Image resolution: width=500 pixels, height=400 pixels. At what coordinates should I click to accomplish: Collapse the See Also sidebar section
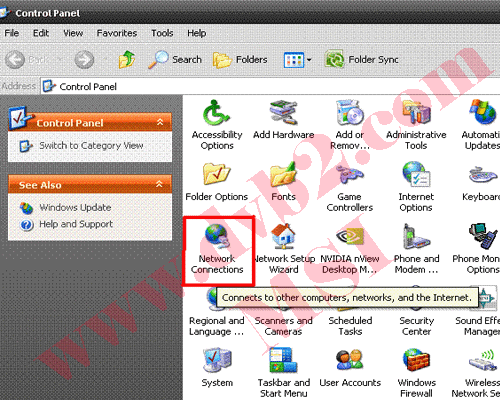pos(160,184)
